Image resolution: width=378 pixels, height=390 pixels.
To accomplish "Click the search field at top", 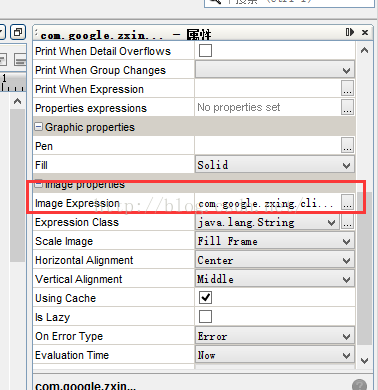I will pyautogui.click(x=289, y=2).
